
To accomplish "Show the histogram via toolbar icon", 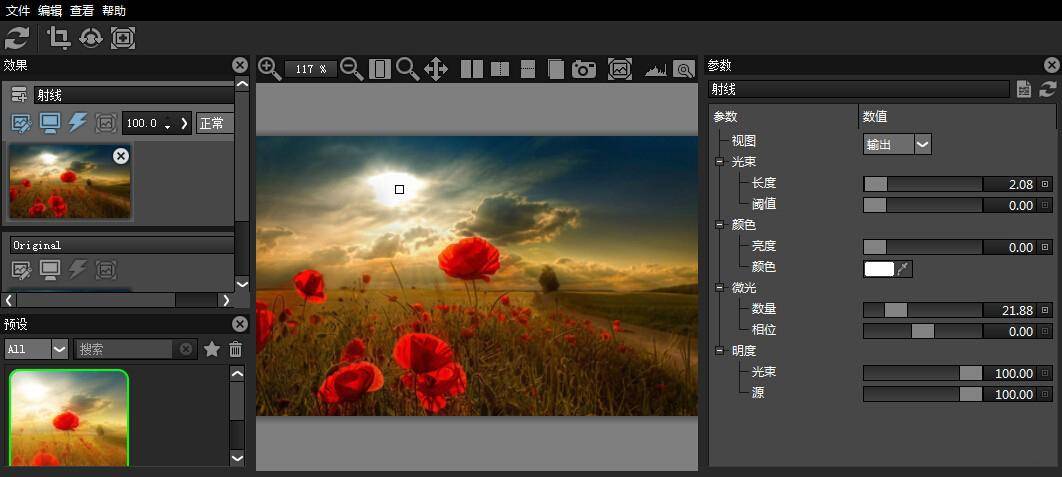I will (655, 69).
